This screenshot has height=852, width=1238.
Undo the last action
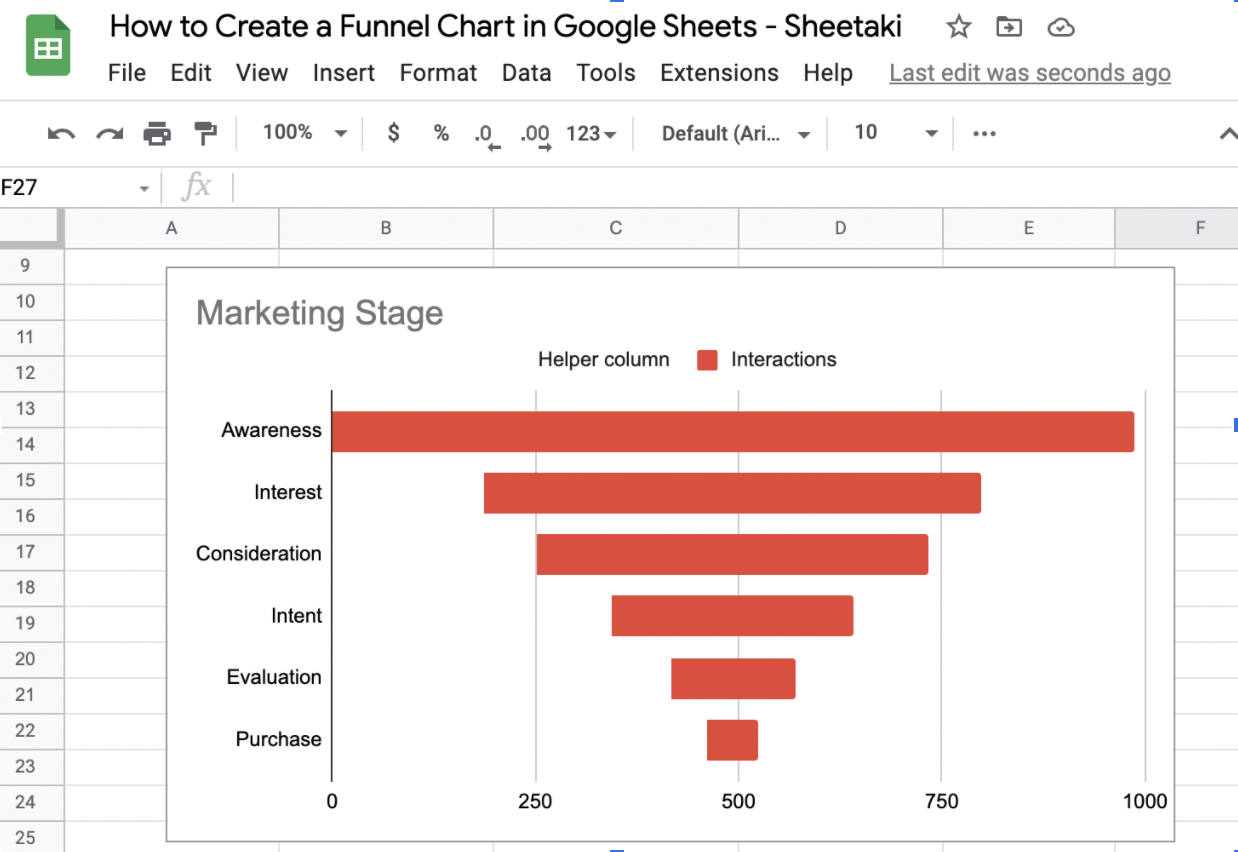click(61, 133)
